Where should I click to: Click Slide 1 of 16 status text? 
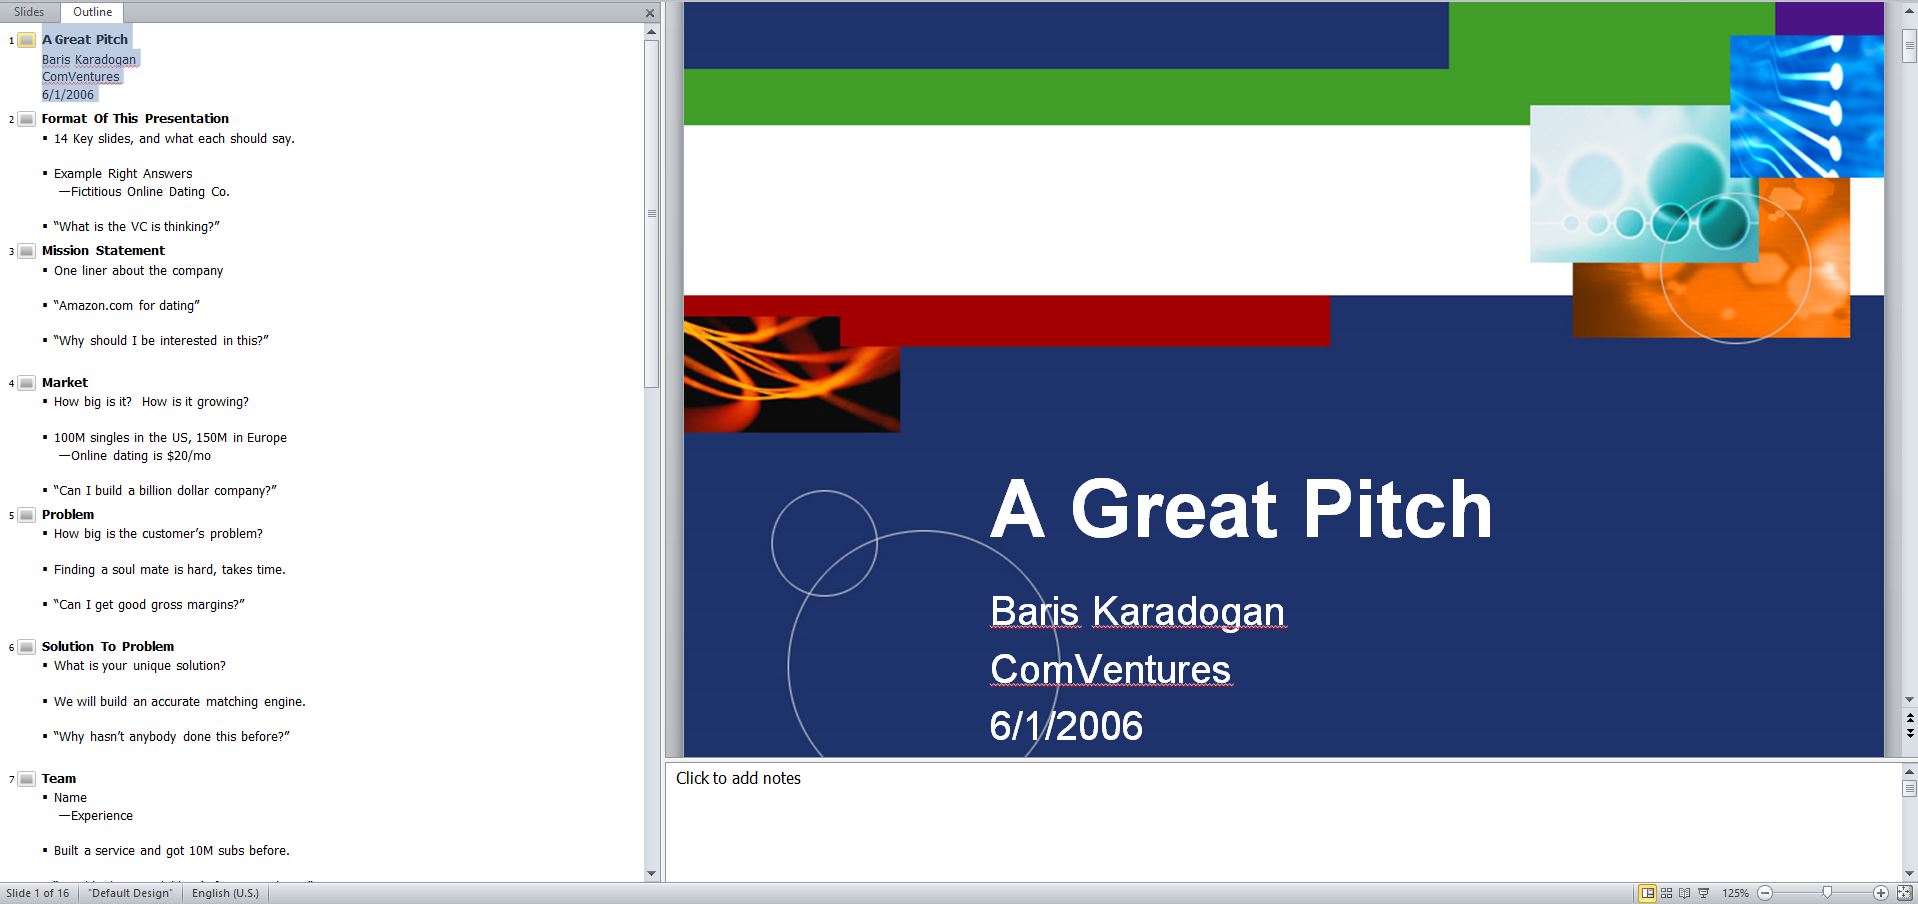(x=38, y=893)
